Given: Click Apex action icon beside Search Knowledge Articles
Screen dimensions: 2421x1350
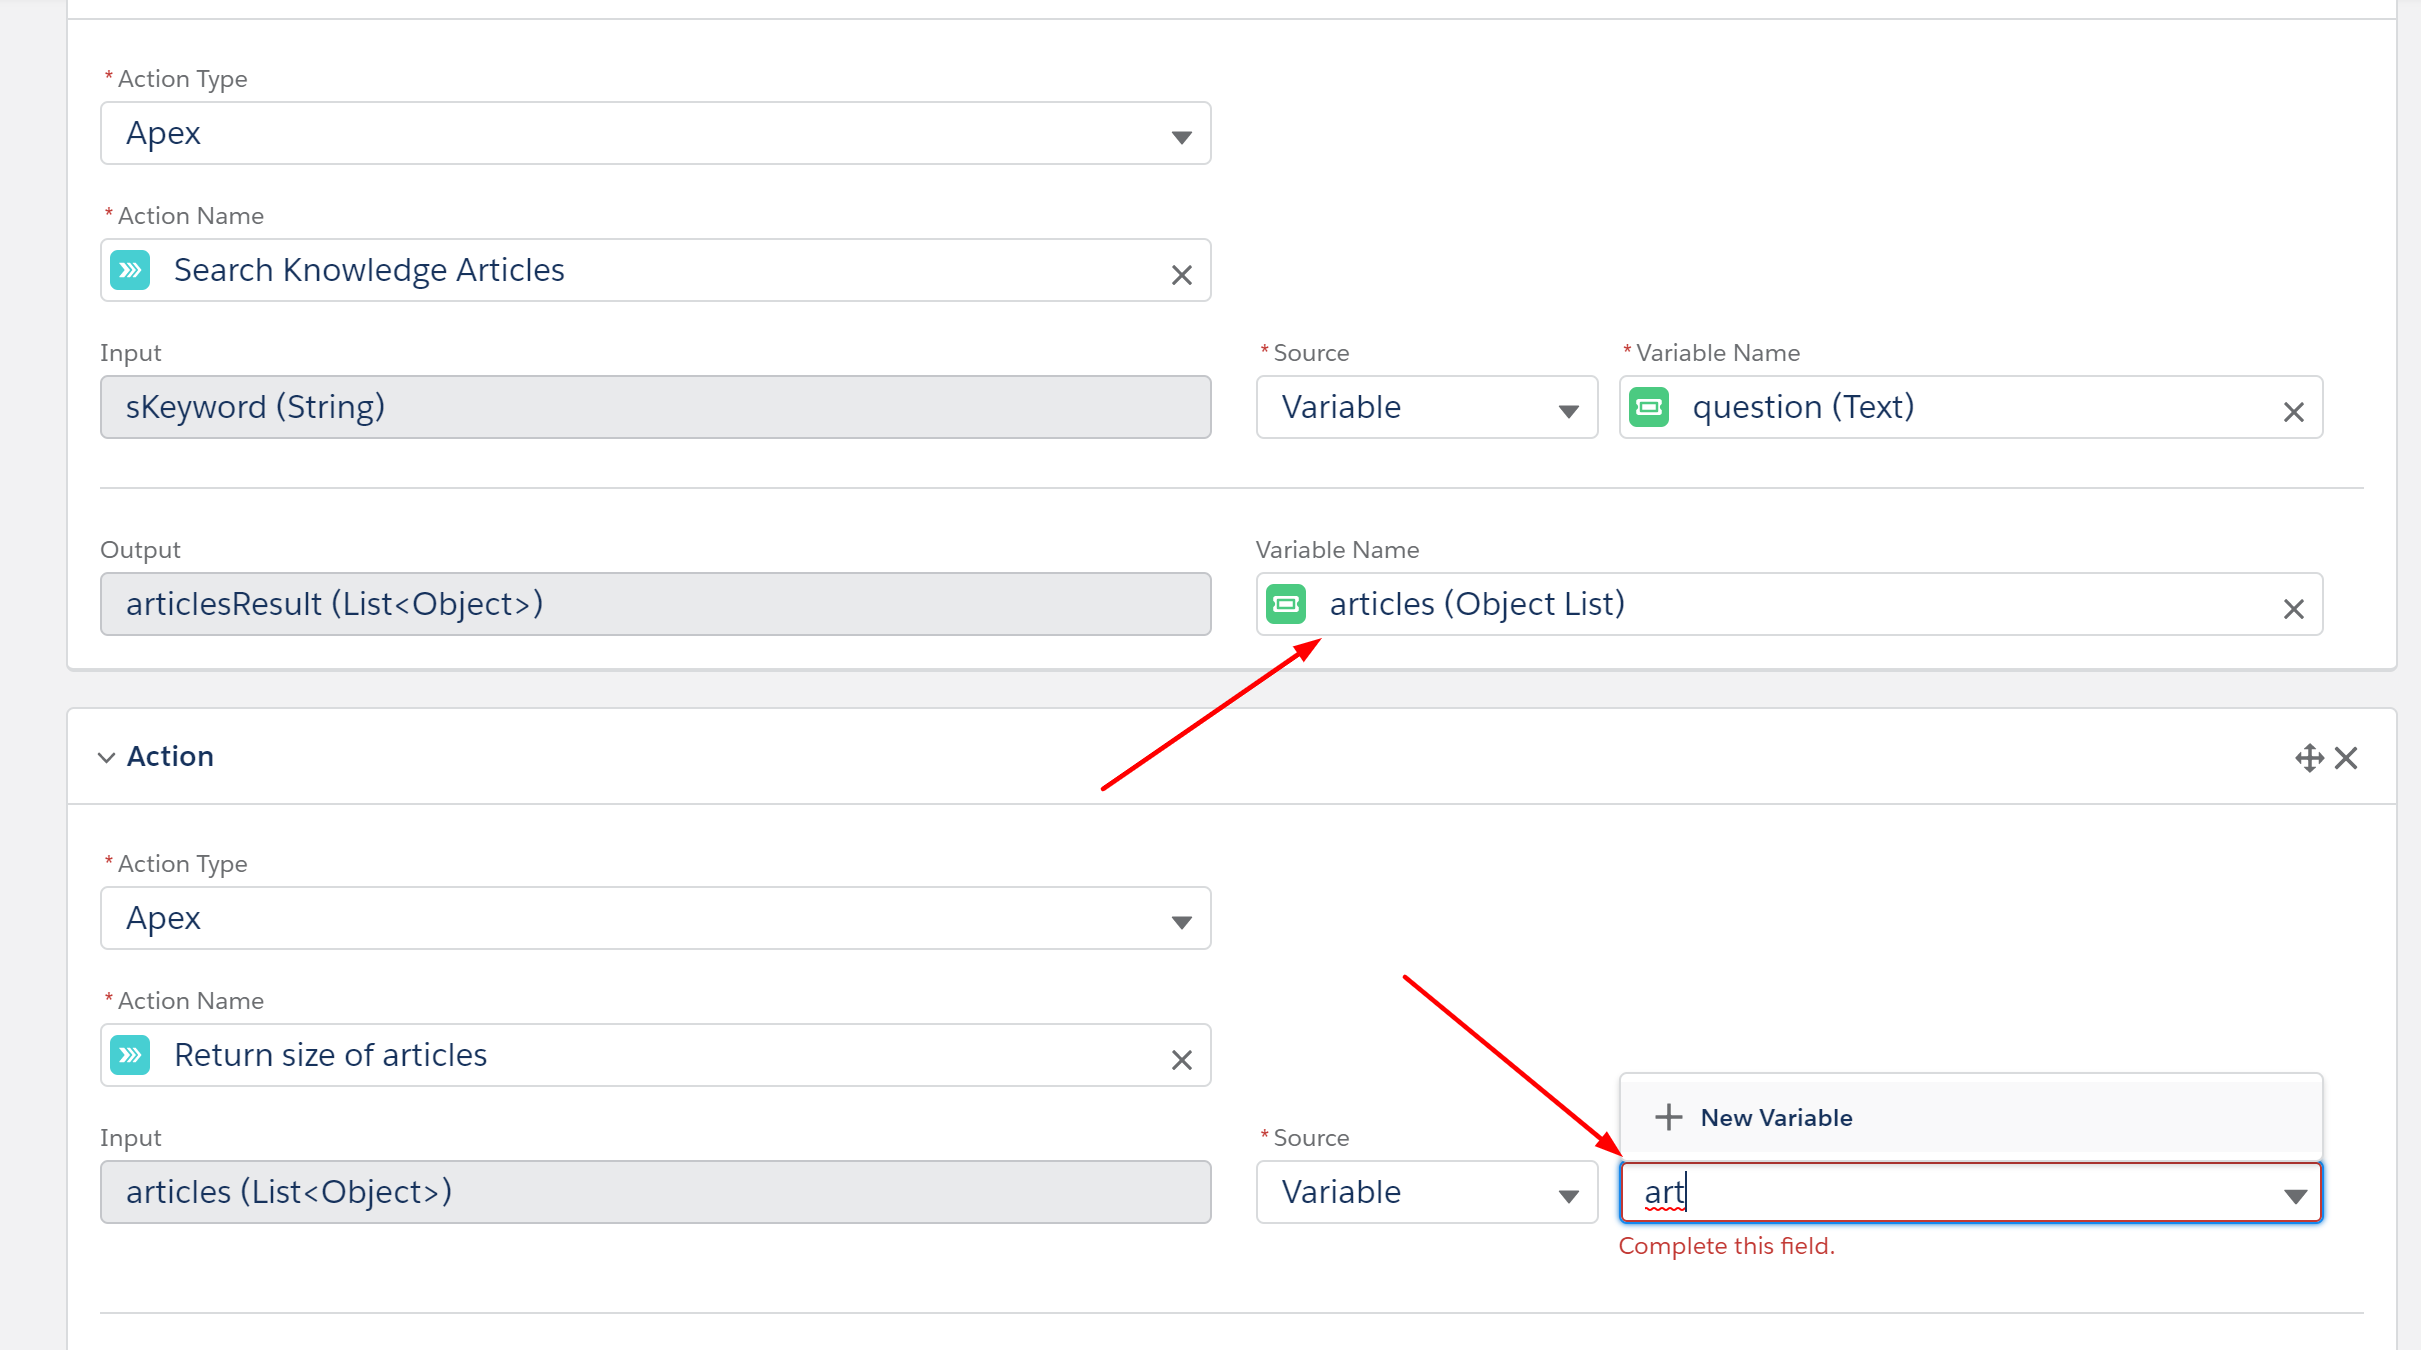Looking at the screenshot, I should [x=130, y=270].
